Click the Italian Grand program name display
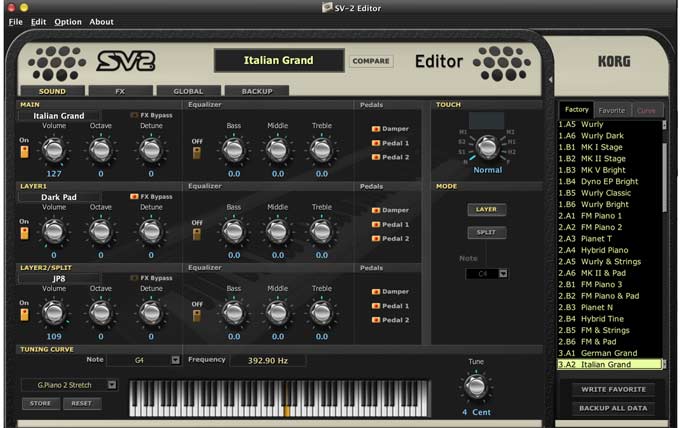The image size is (680, 428). click(x=279, y=60)
